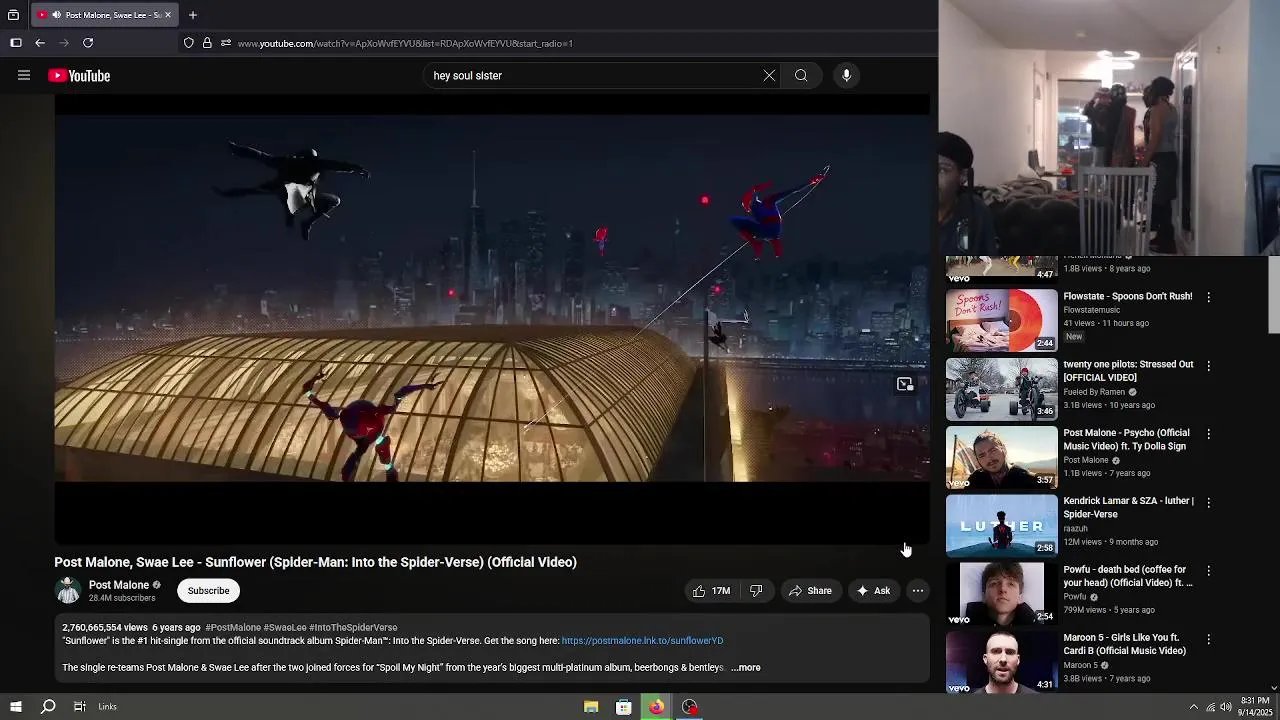
Task: Toggle browser sidebar icon
Action: (x=16, y=43)
